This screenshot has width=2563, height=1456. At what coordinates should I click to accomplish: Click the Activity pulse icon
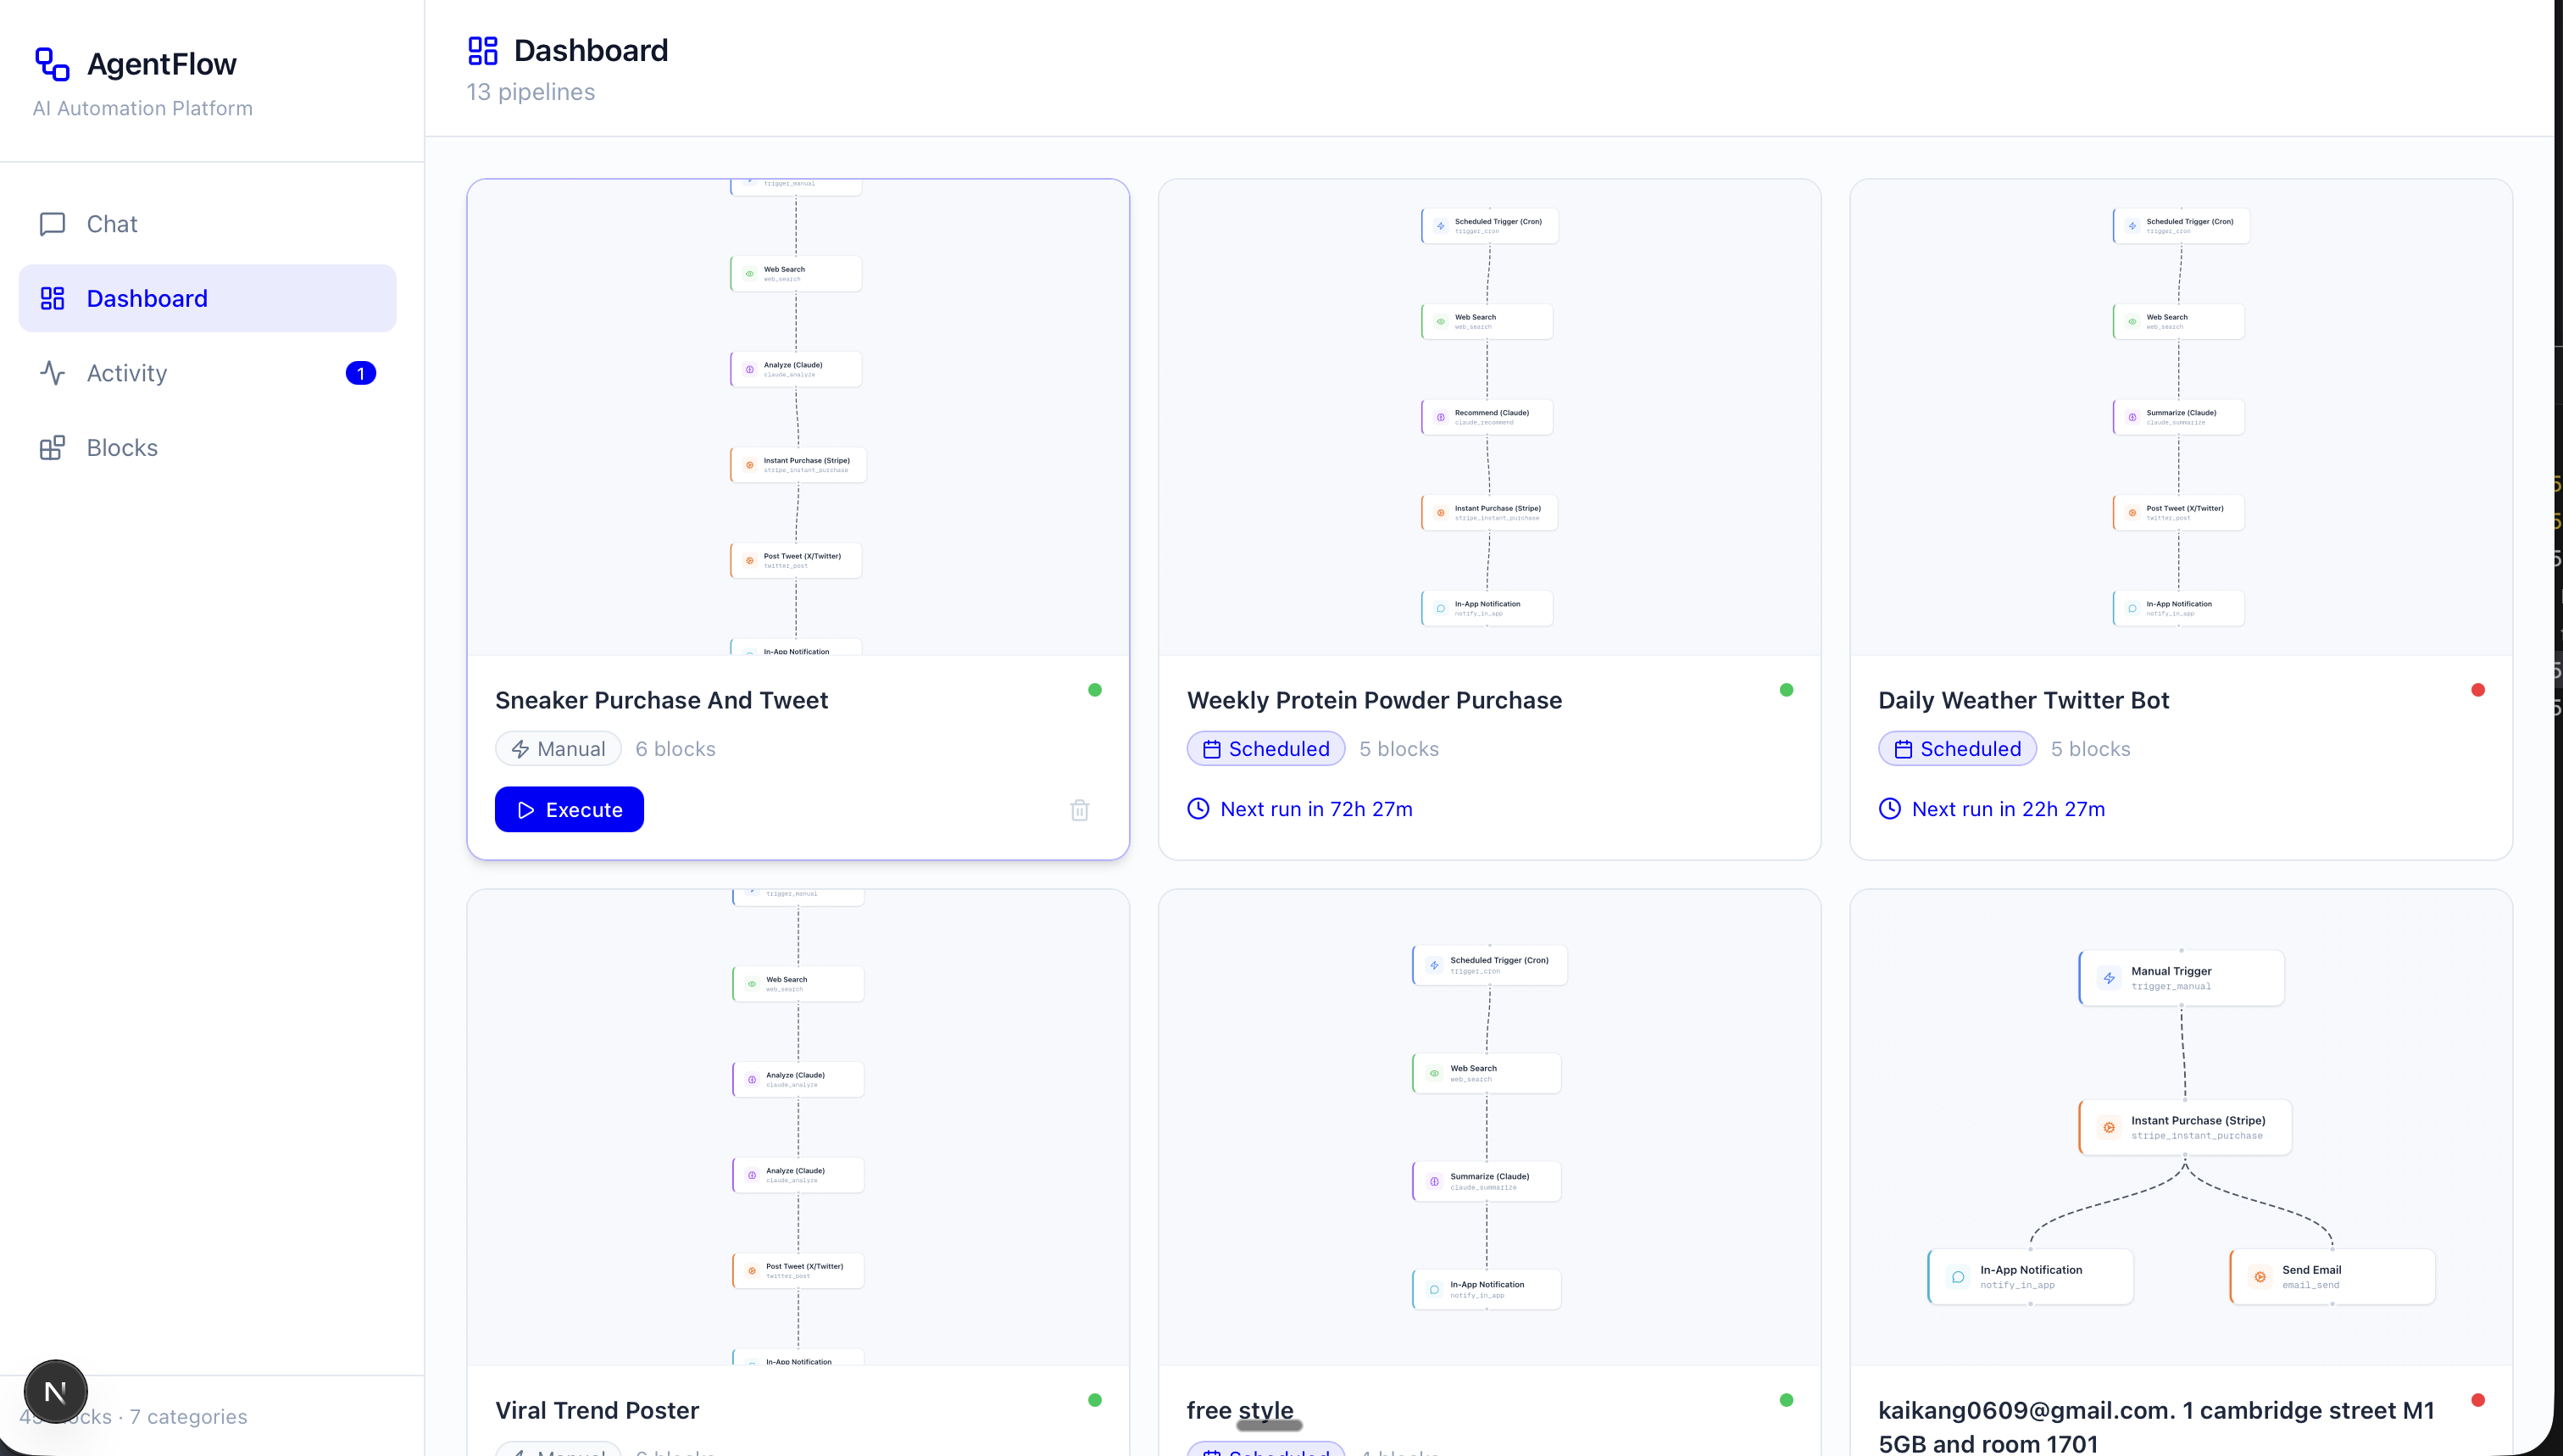[52, 373]
